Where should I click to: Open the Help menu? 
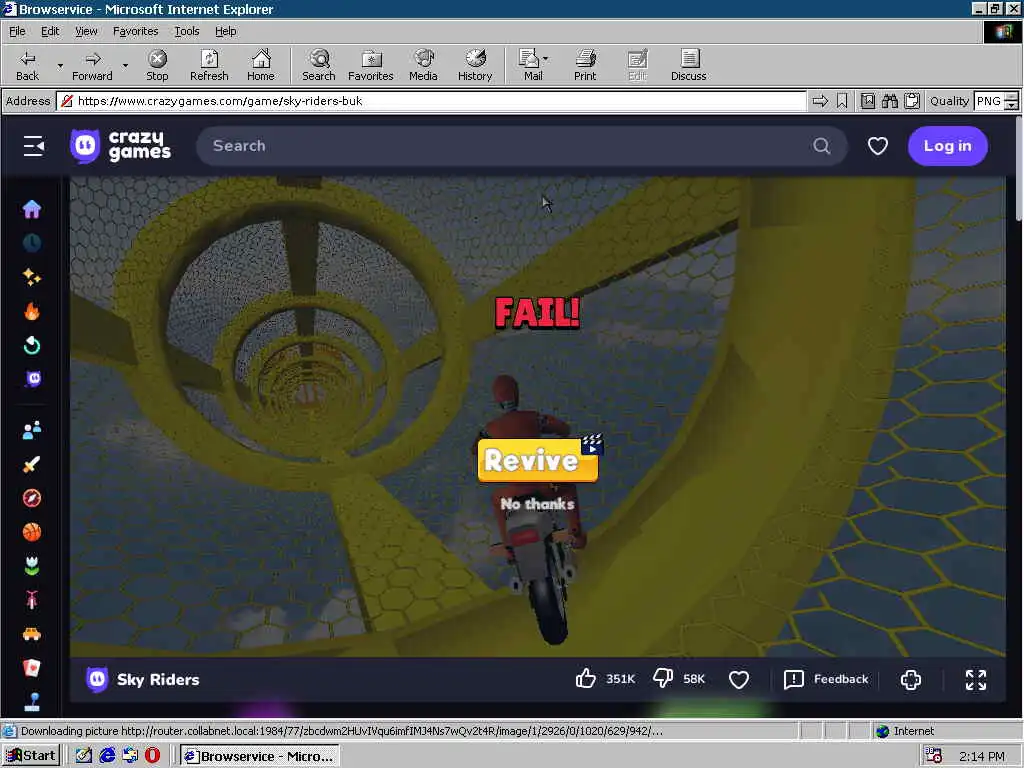(225, 31)
